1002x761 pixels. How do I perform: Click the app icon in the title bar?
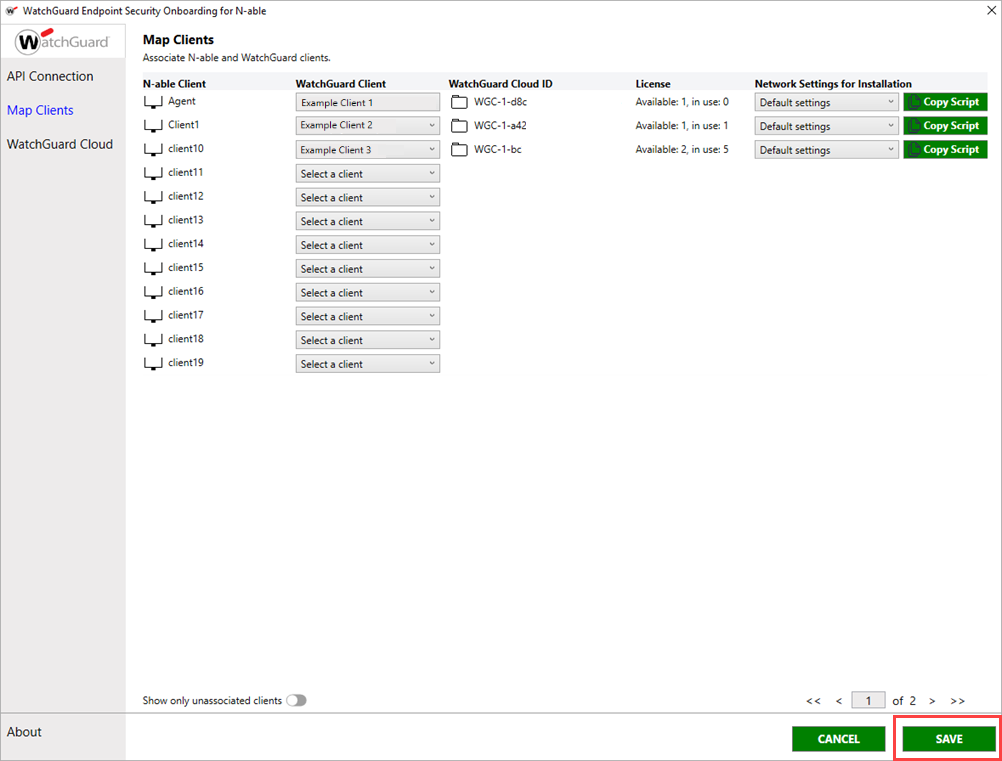point(12,11)
